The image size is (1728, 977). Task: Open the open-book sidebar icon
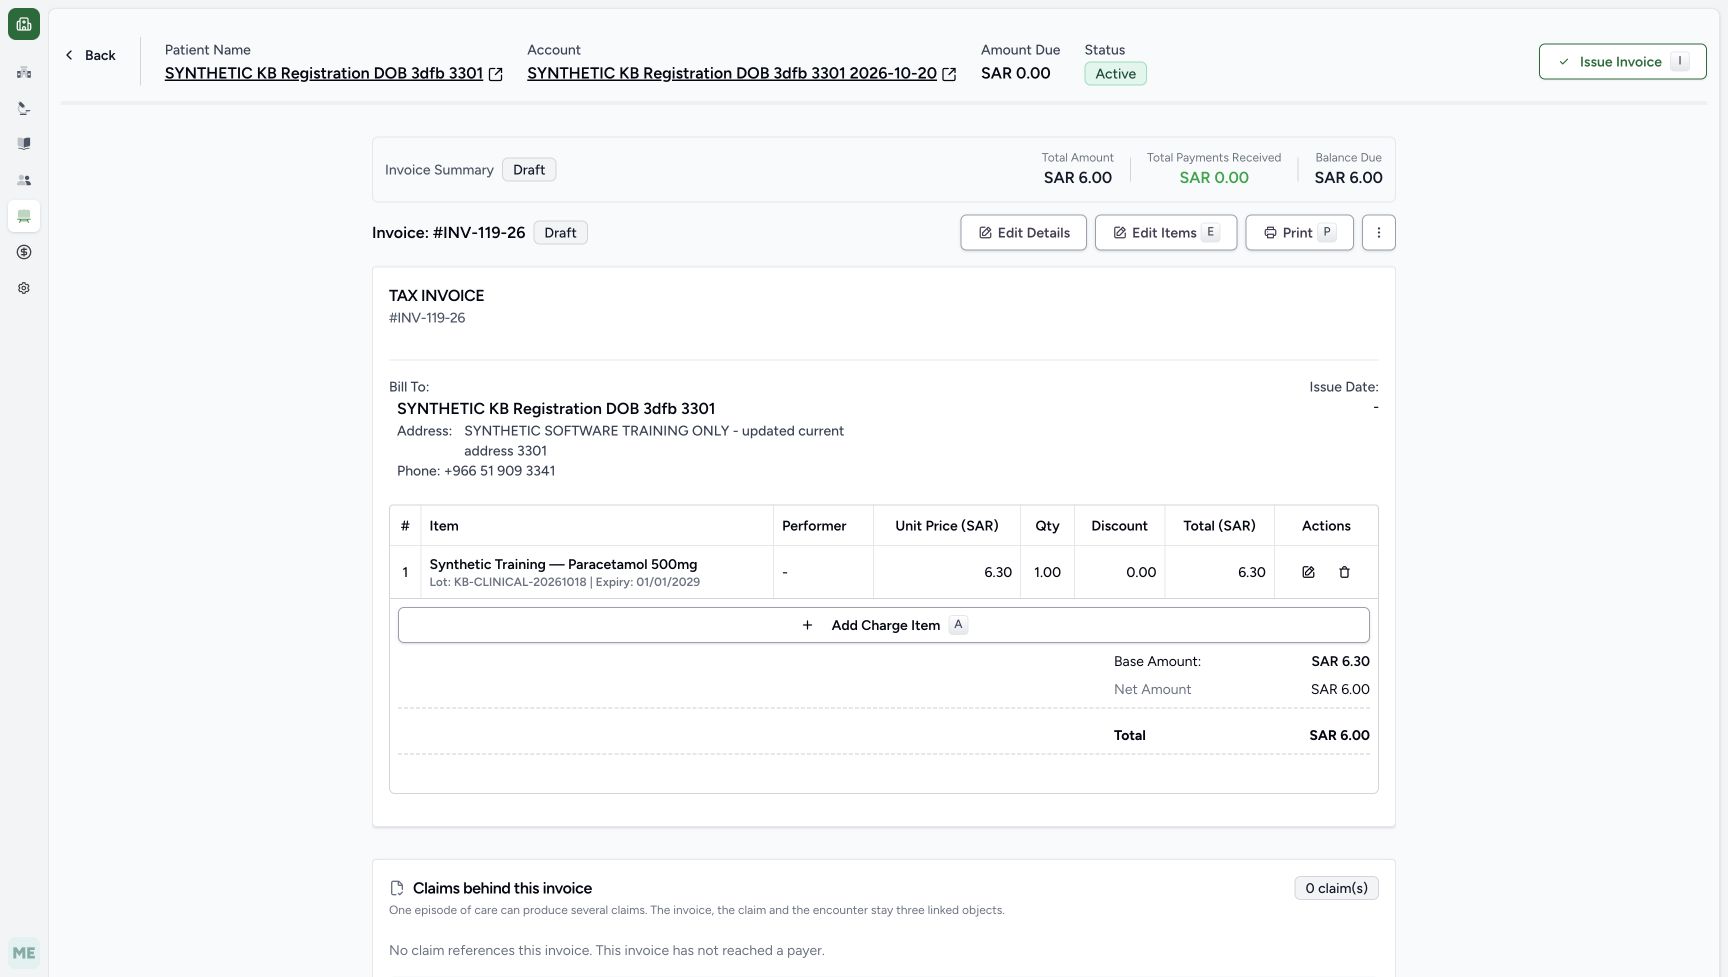[24, 144]
